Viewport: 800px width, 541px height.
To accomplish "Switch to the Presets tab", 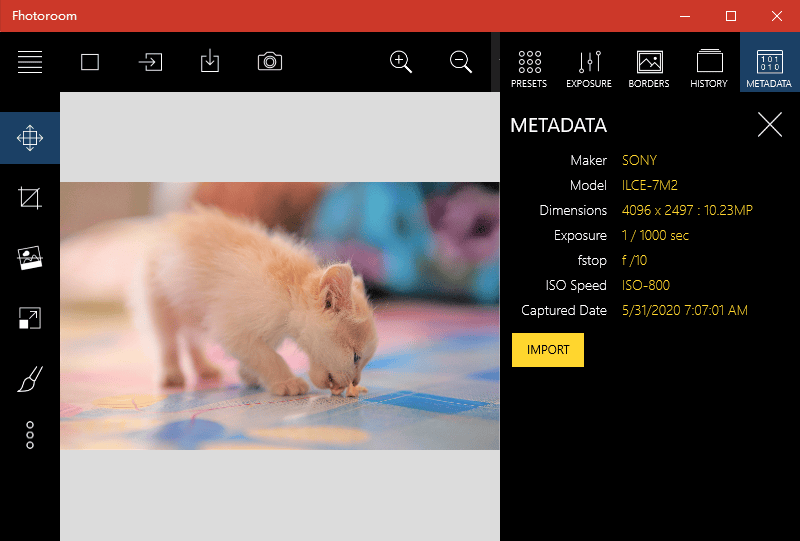I will tap(529, 68).
